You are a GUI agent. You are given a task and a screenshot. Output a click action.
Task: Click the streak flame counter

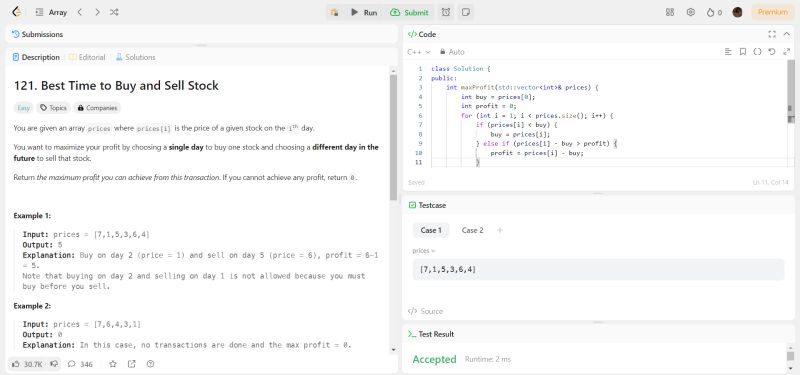coord(714,12)
